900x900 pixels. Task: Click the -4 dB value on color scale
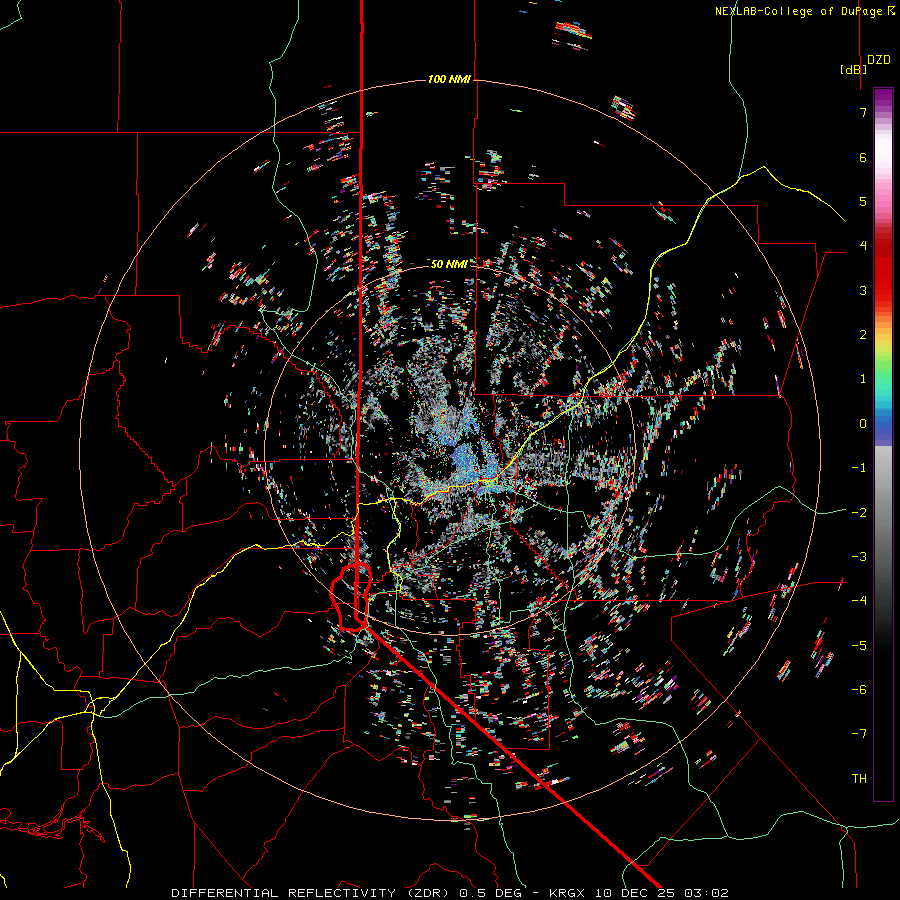coord(859,601)
